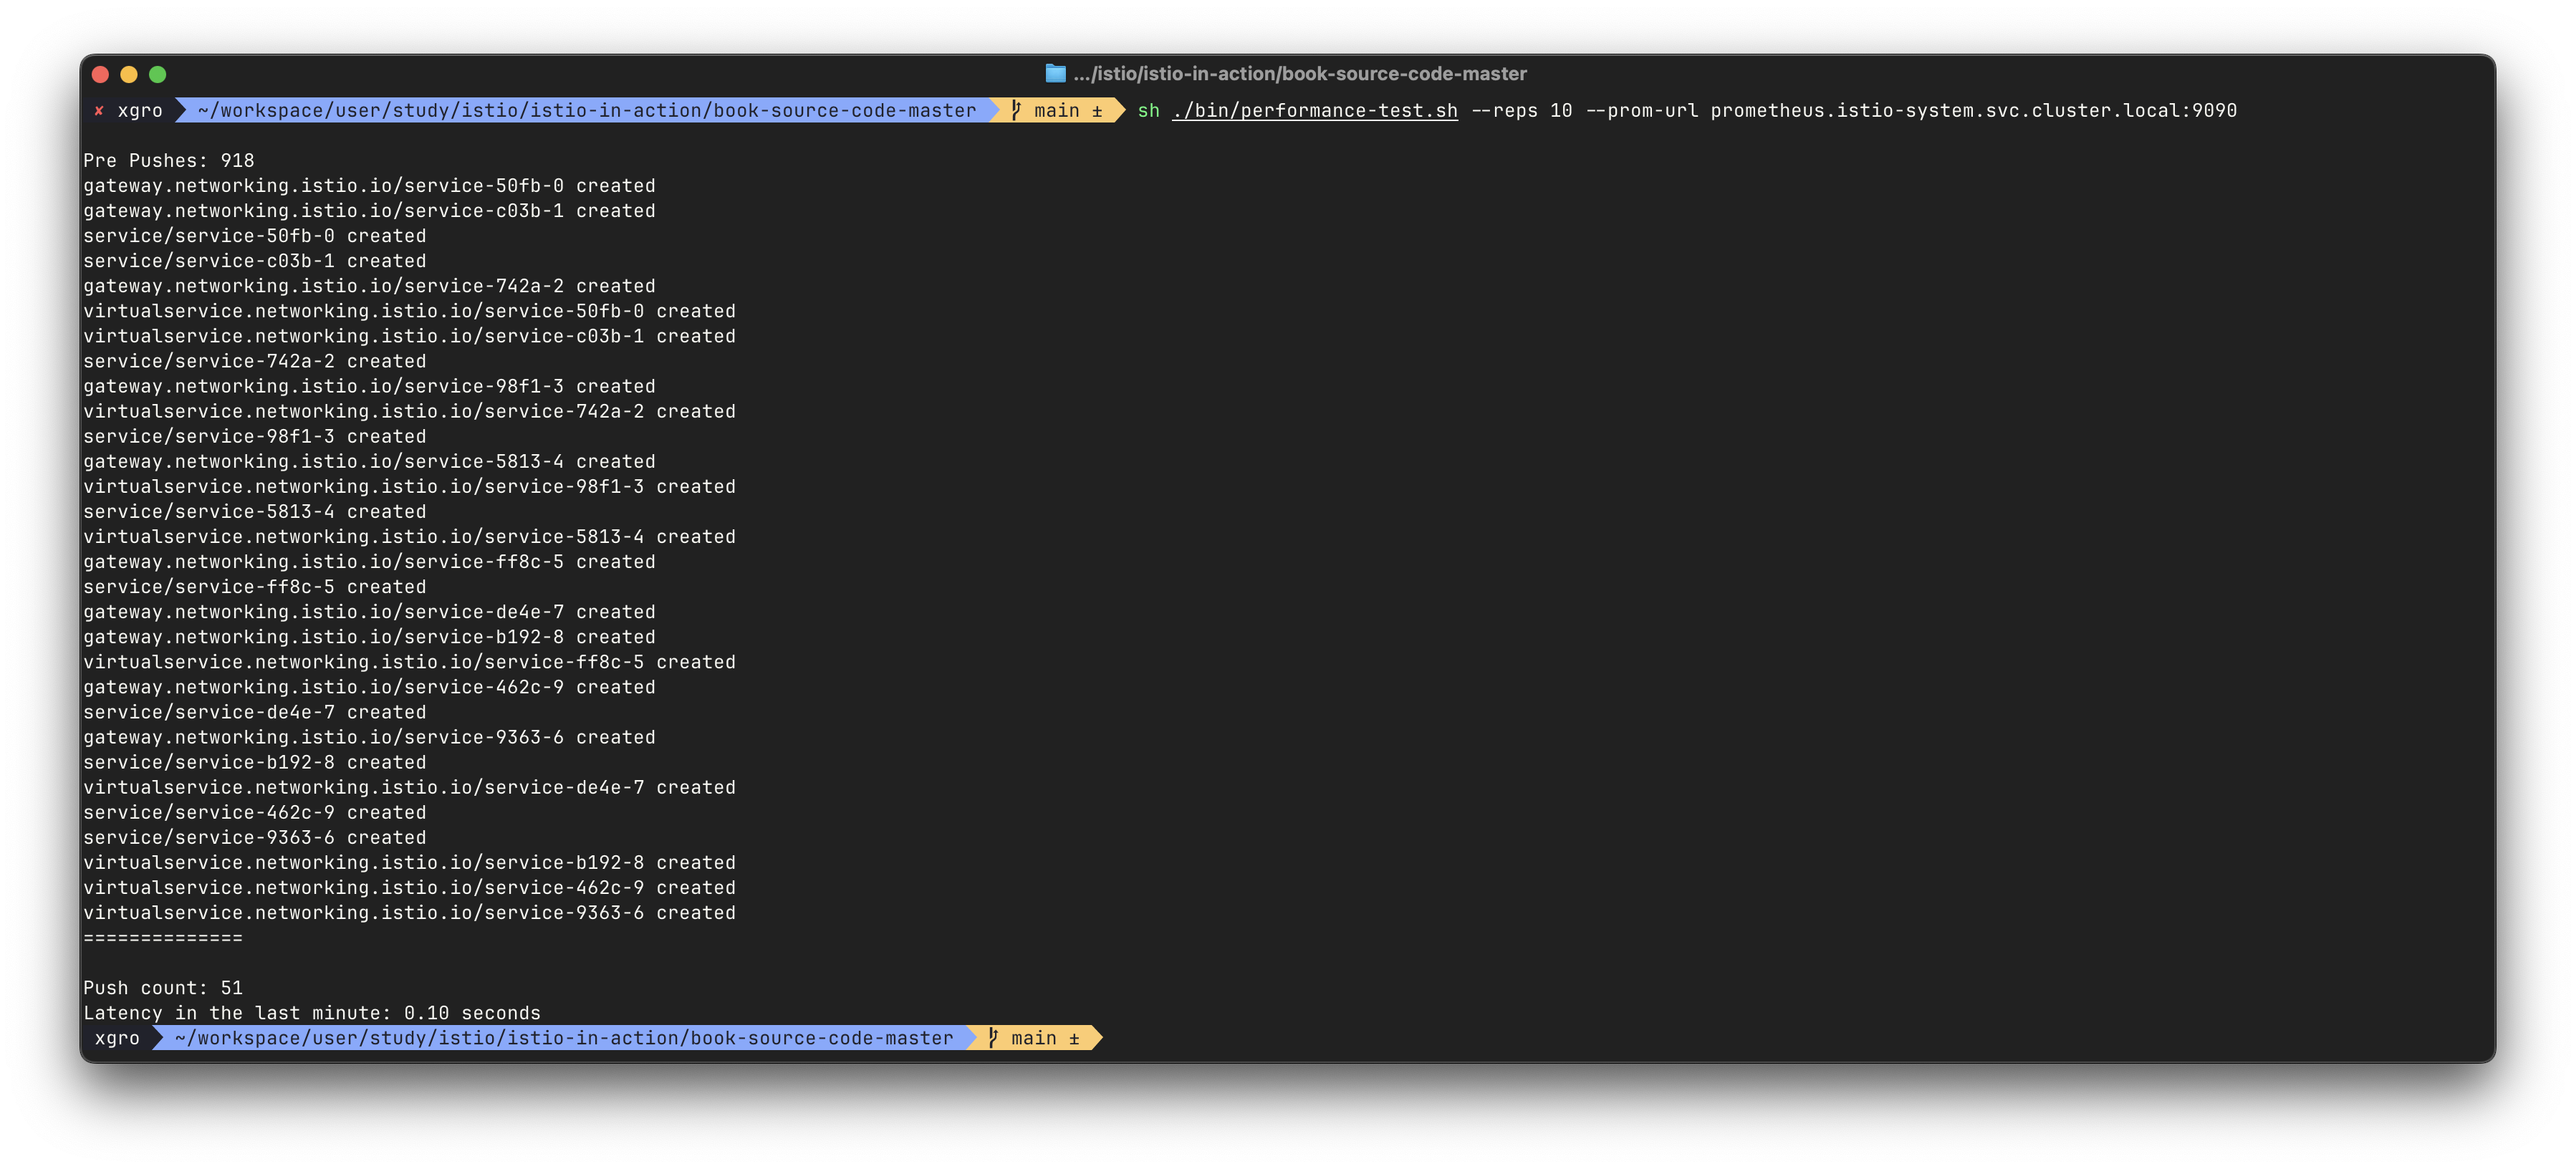Click the 'Push count: 51' line
The width and height of the screenshot is (2576, 1169).
click(163, 988)
